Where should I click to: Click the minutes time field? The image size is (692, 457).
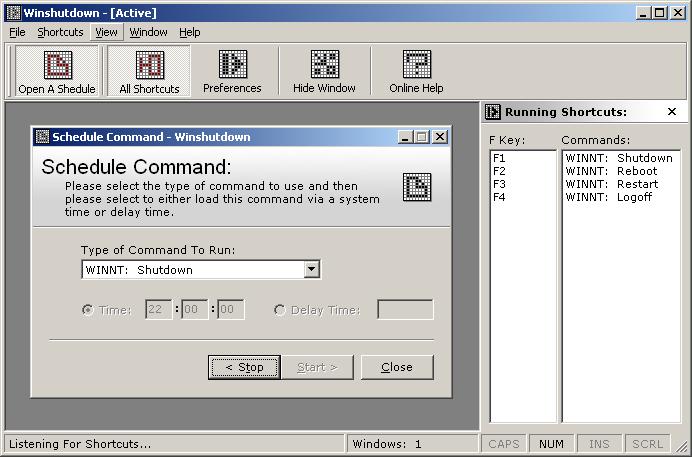pos(194,309)
